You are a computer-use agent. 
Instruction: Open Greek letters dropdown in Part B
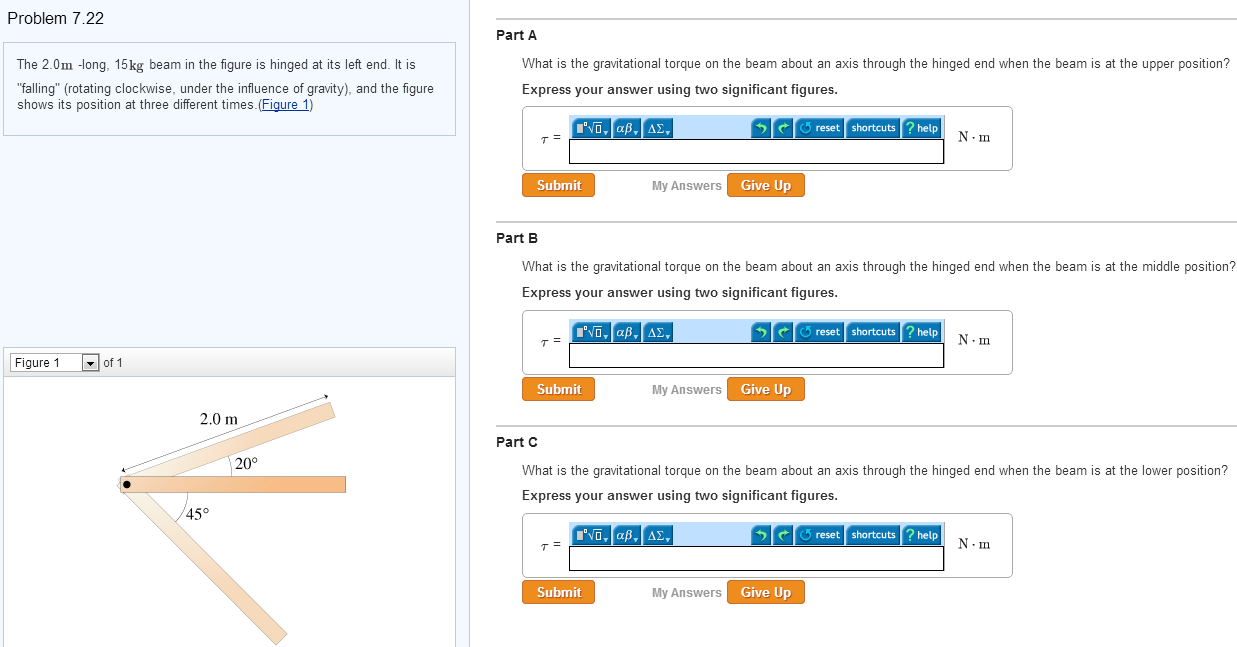pos(625,332)
